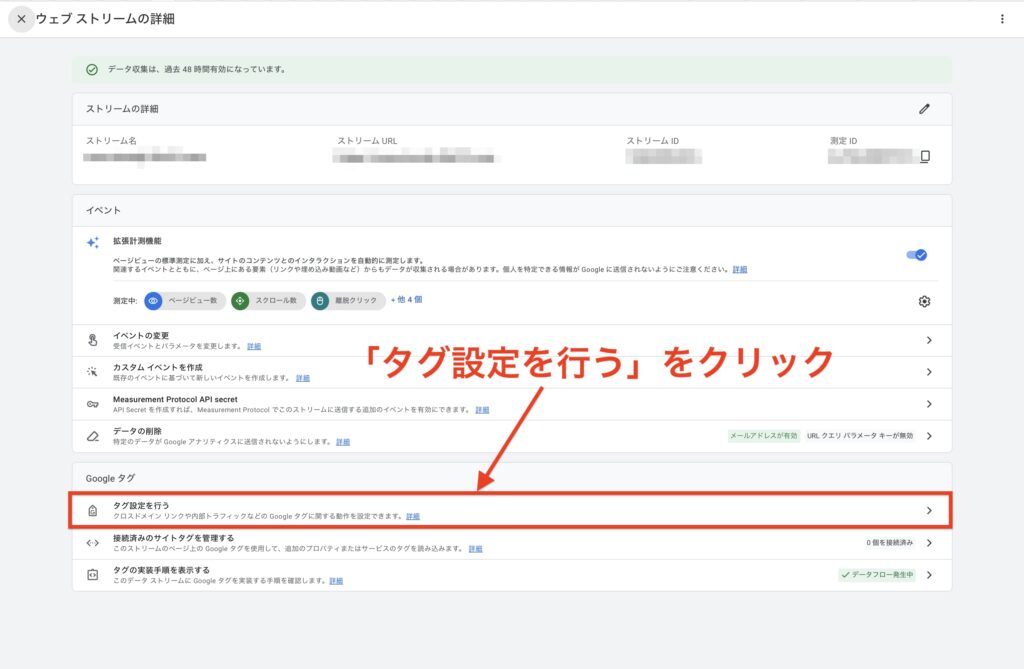This screenshot has height=669, width=1024.
Task: Click the pencil icon to edit stream details
Action: 924,109
